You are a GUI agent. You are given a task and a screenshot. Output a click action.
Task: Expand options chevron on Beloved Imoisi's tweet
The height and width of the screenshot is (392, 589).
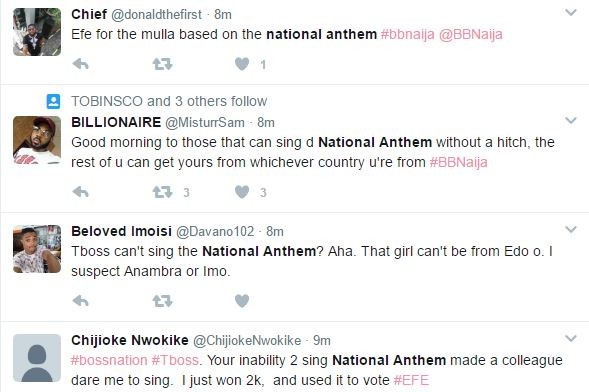[571, 229]
